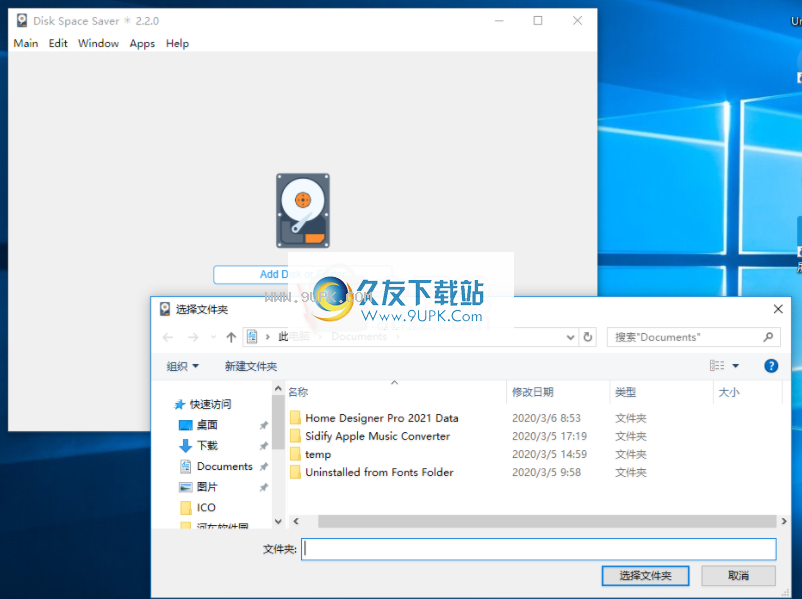This screenshot has height=599, width=802.
Task: Sort by 修改日期 column header
Action: 532,392
